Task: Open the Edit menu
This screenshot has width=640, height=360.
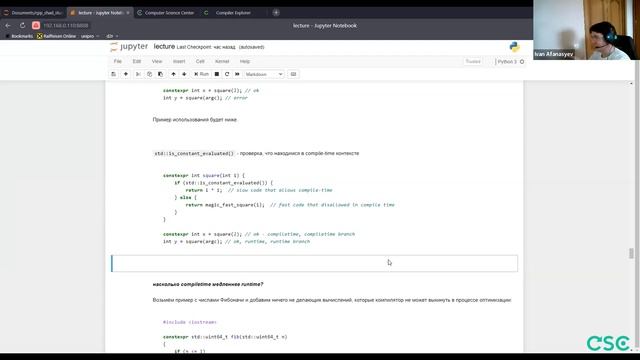Action: 137,61
